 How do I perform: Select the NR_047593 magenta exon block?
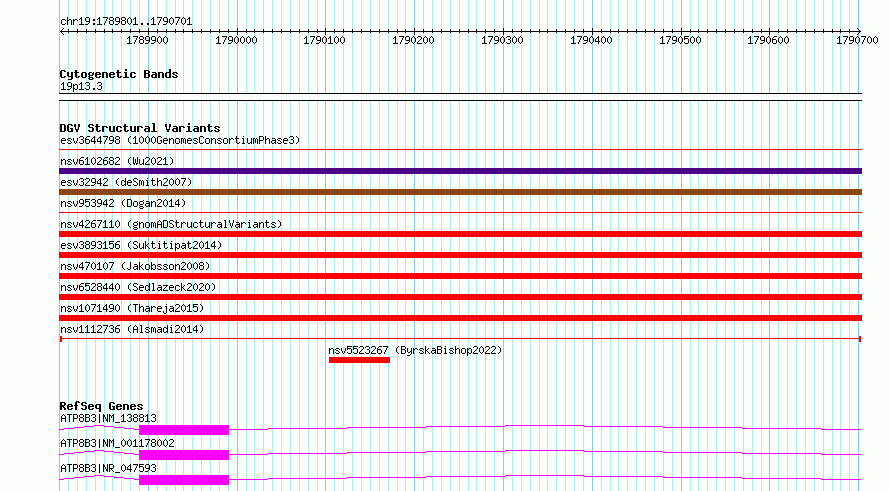pos(184,480)
